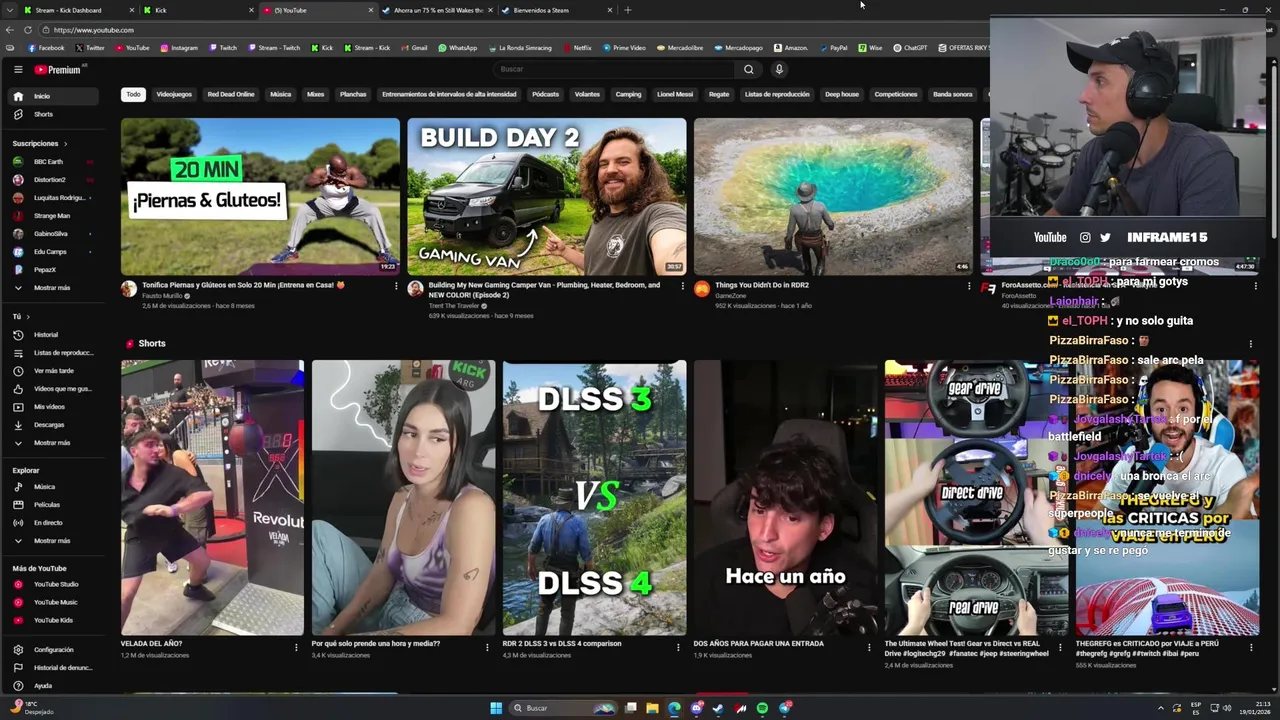Click the browser reload button

click(27, 30)
